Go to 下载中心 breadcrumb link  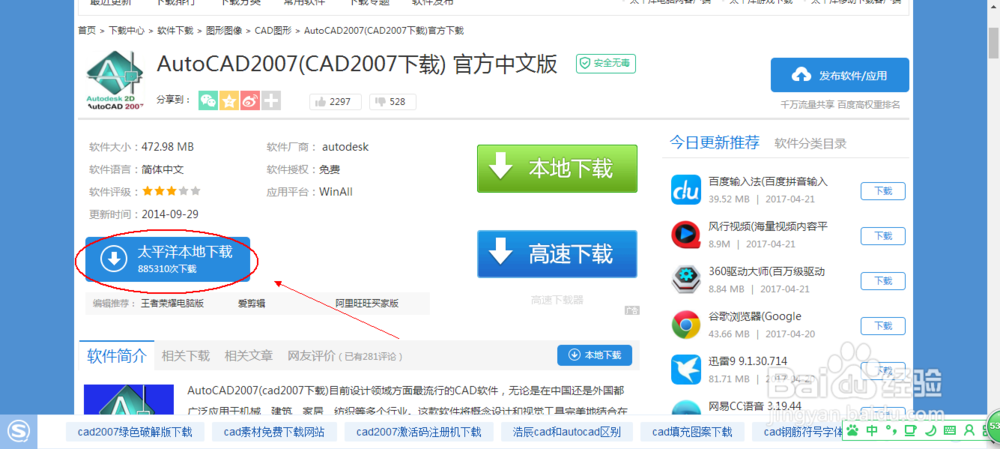[126, 30]
